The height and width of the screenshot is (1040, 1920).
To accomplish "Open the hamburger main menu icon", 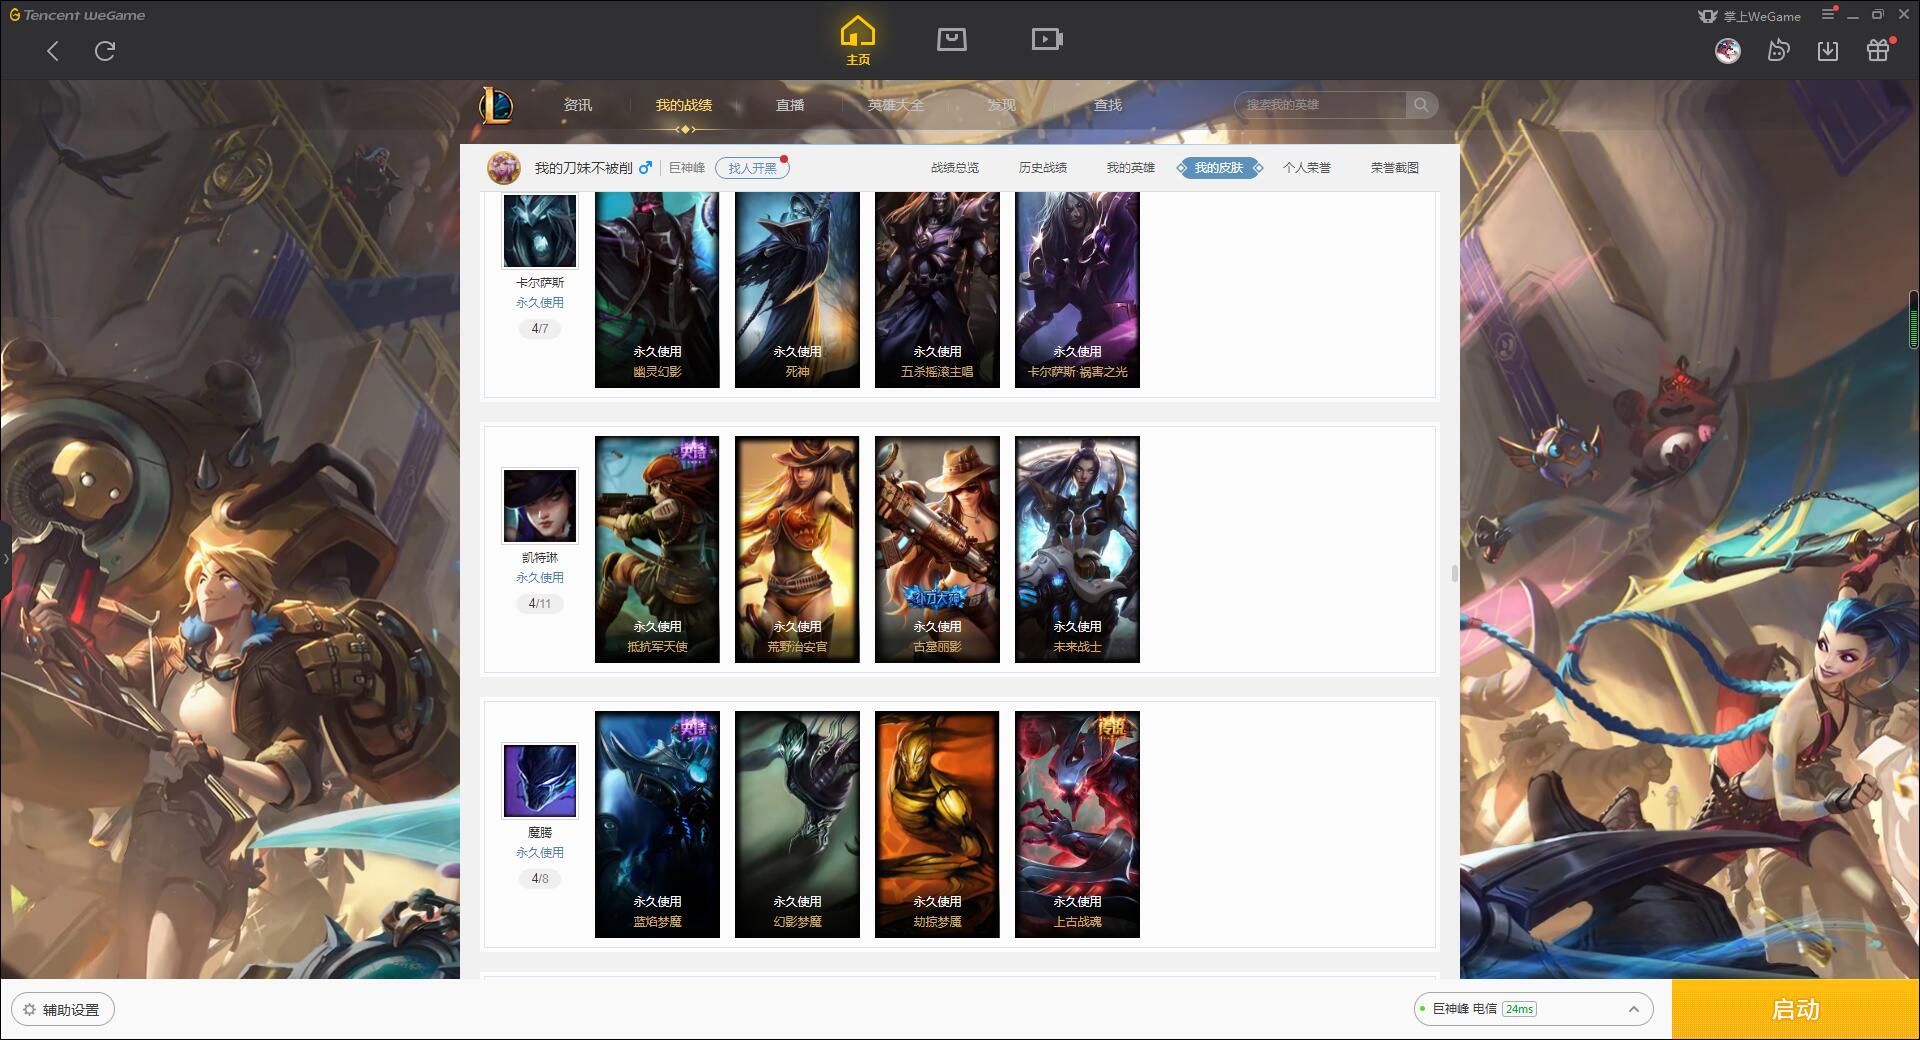I will click(1828, 14).
